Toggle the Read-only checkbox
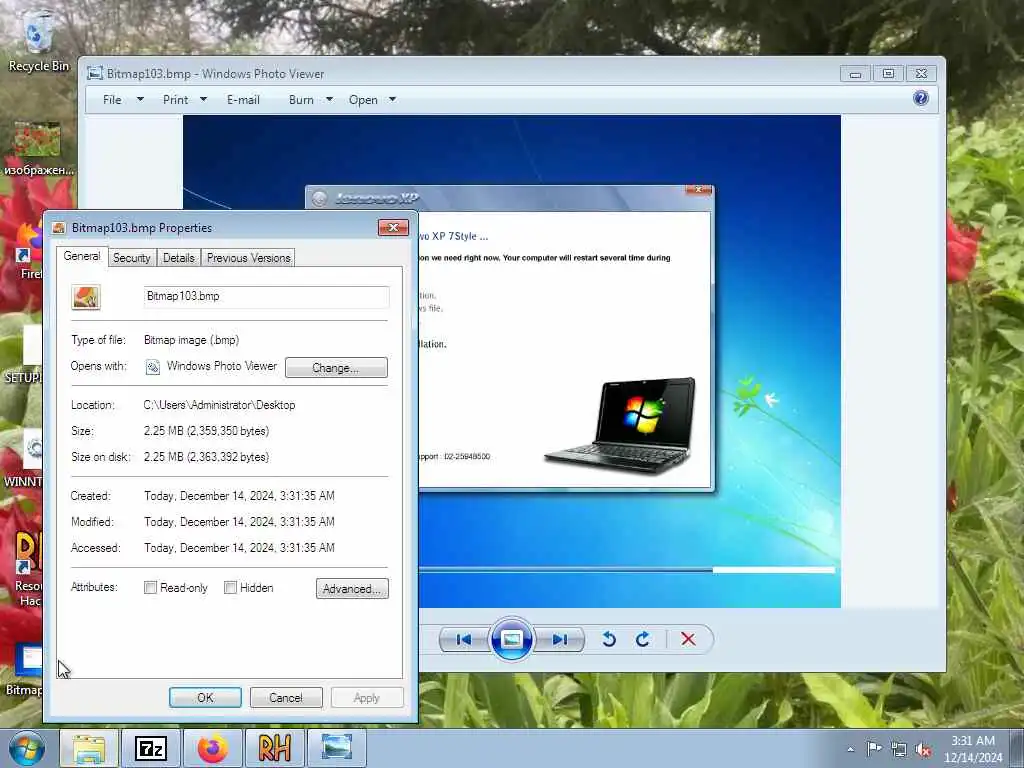Image resolution: width=1024 pixels, height=768 pixels. coord(150,588)
